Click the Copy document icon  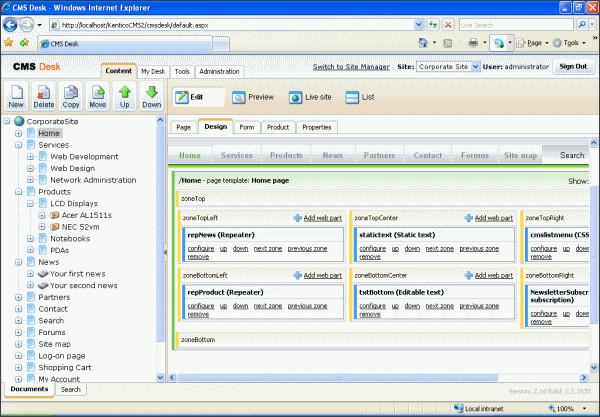tap(70, 96)
